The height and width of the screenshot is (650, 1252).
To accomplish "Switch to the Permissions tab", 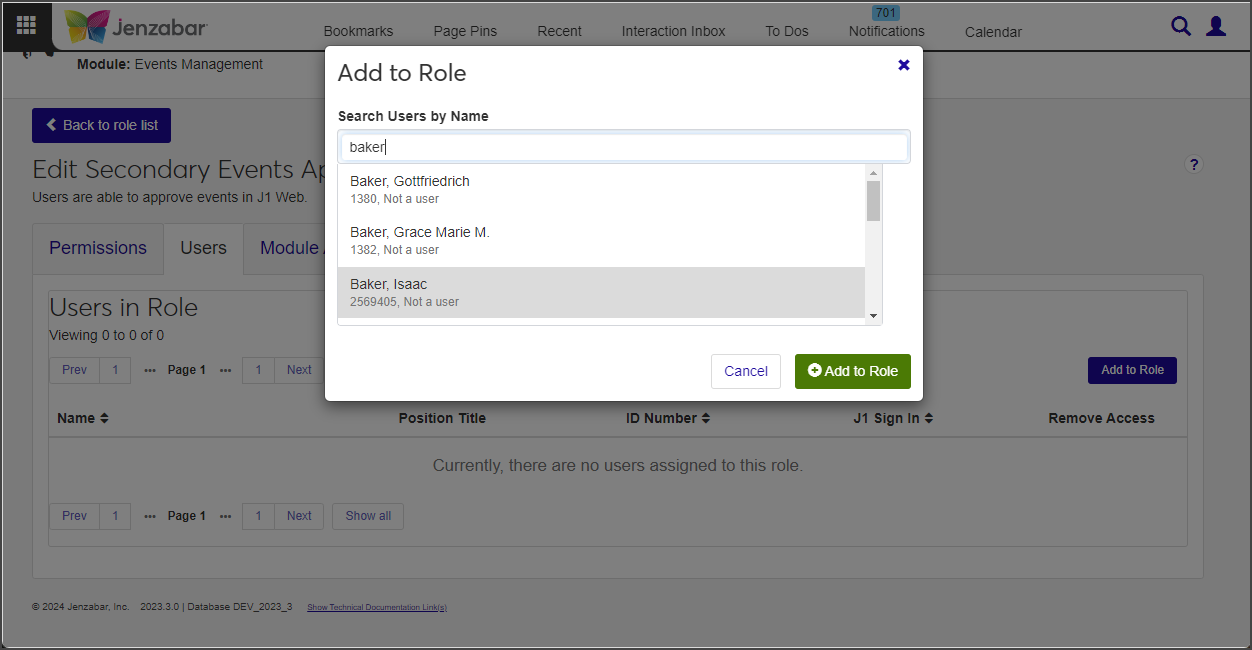I will click(98, 248).
